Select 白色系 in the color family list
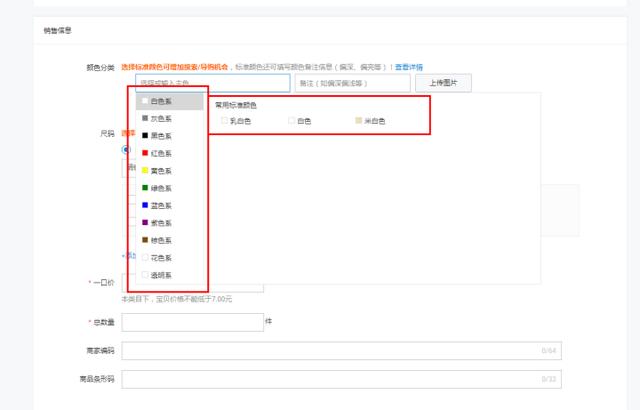The height and width of the screenshot is (410, 640). 170,101
